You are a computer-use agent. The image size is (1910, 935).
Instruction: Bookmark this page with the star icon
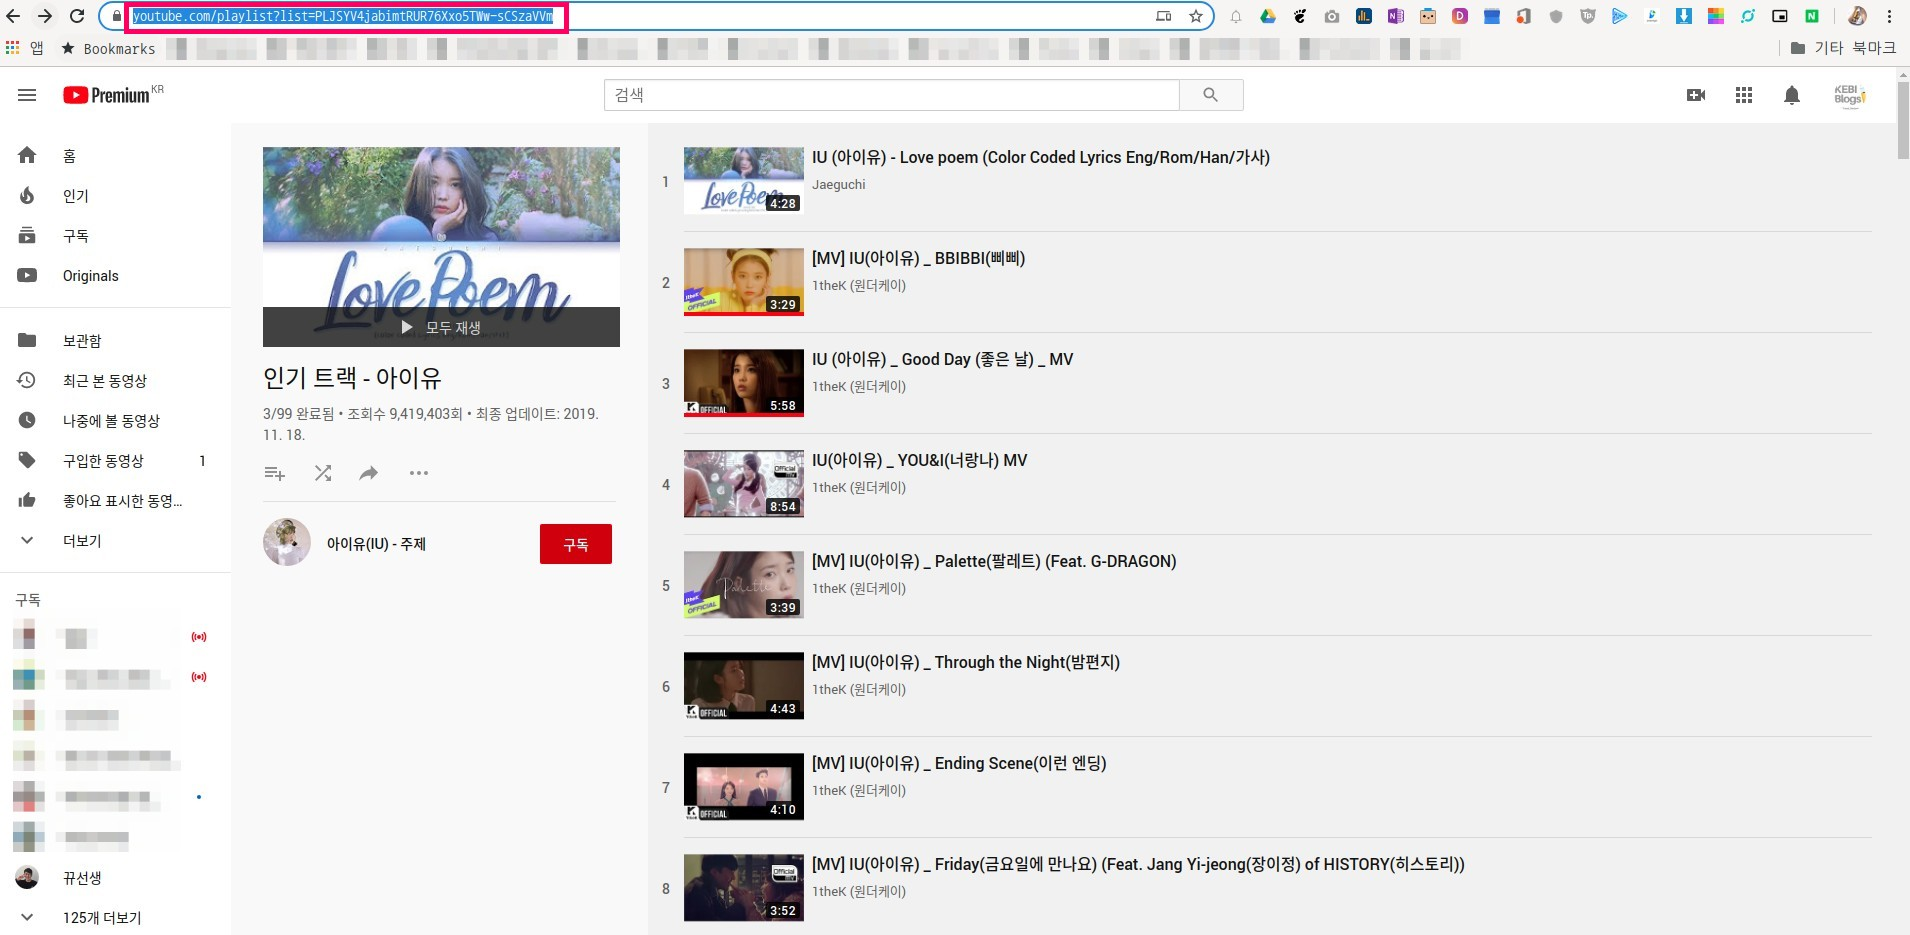(1196, 16)
